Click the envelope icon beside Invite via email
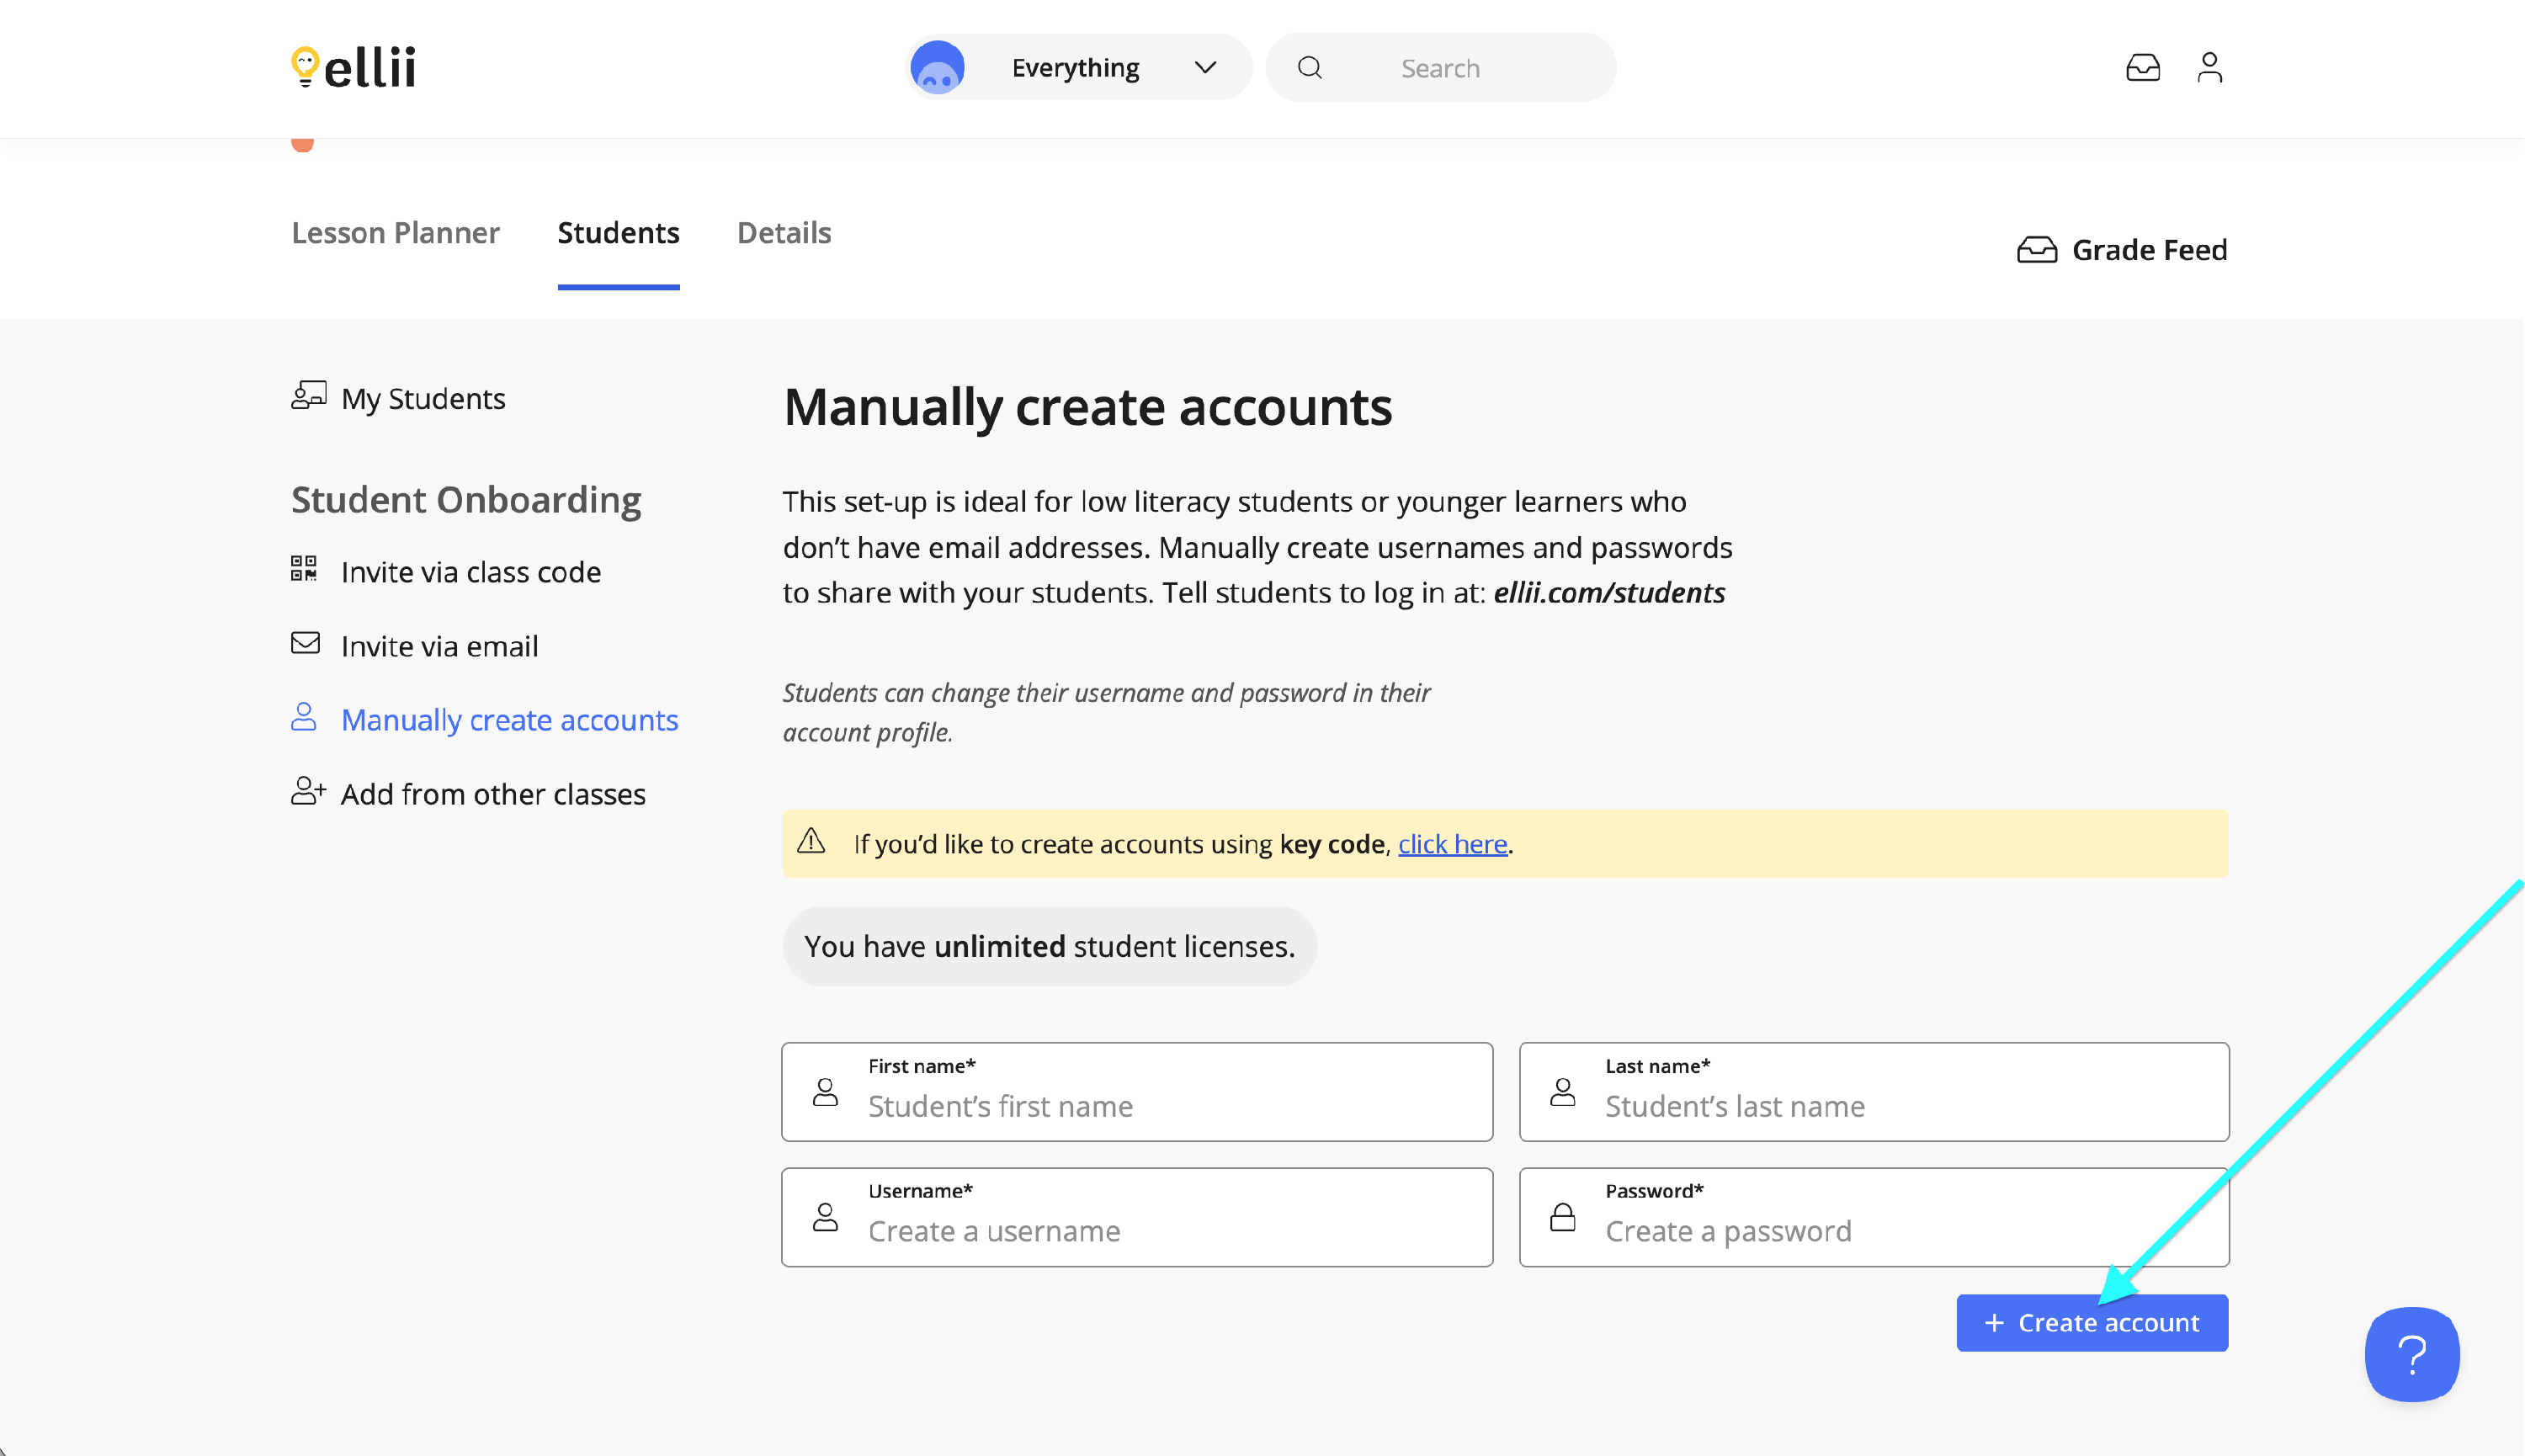Viewport: 2525px width, 1456px height. (305, 643)
